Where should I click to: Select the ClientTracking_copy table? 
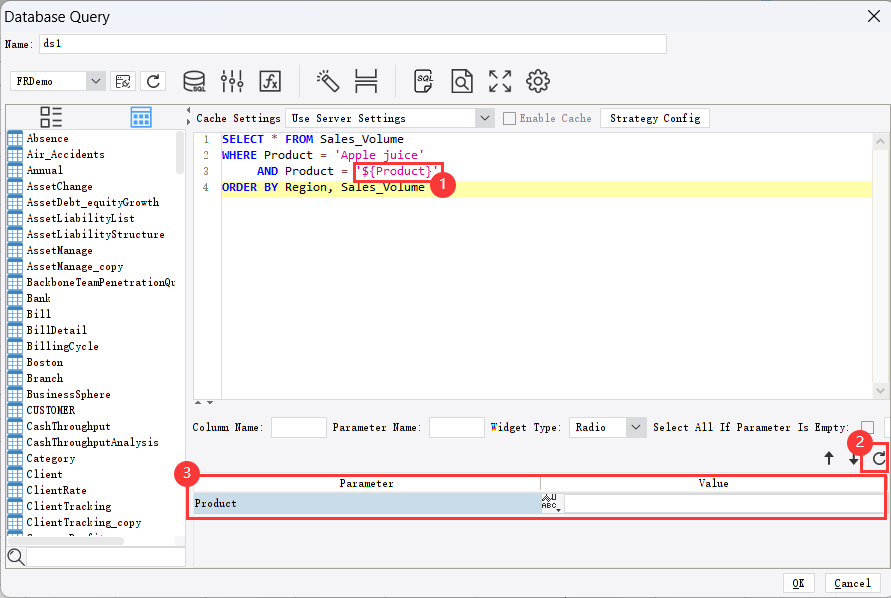(84, 522)
